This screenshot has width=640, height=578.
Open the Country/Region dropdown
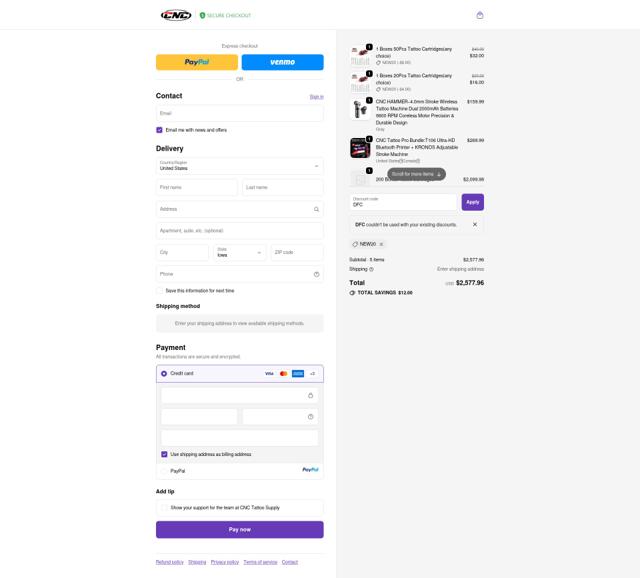pyautogui.click(x=240, y=166)
